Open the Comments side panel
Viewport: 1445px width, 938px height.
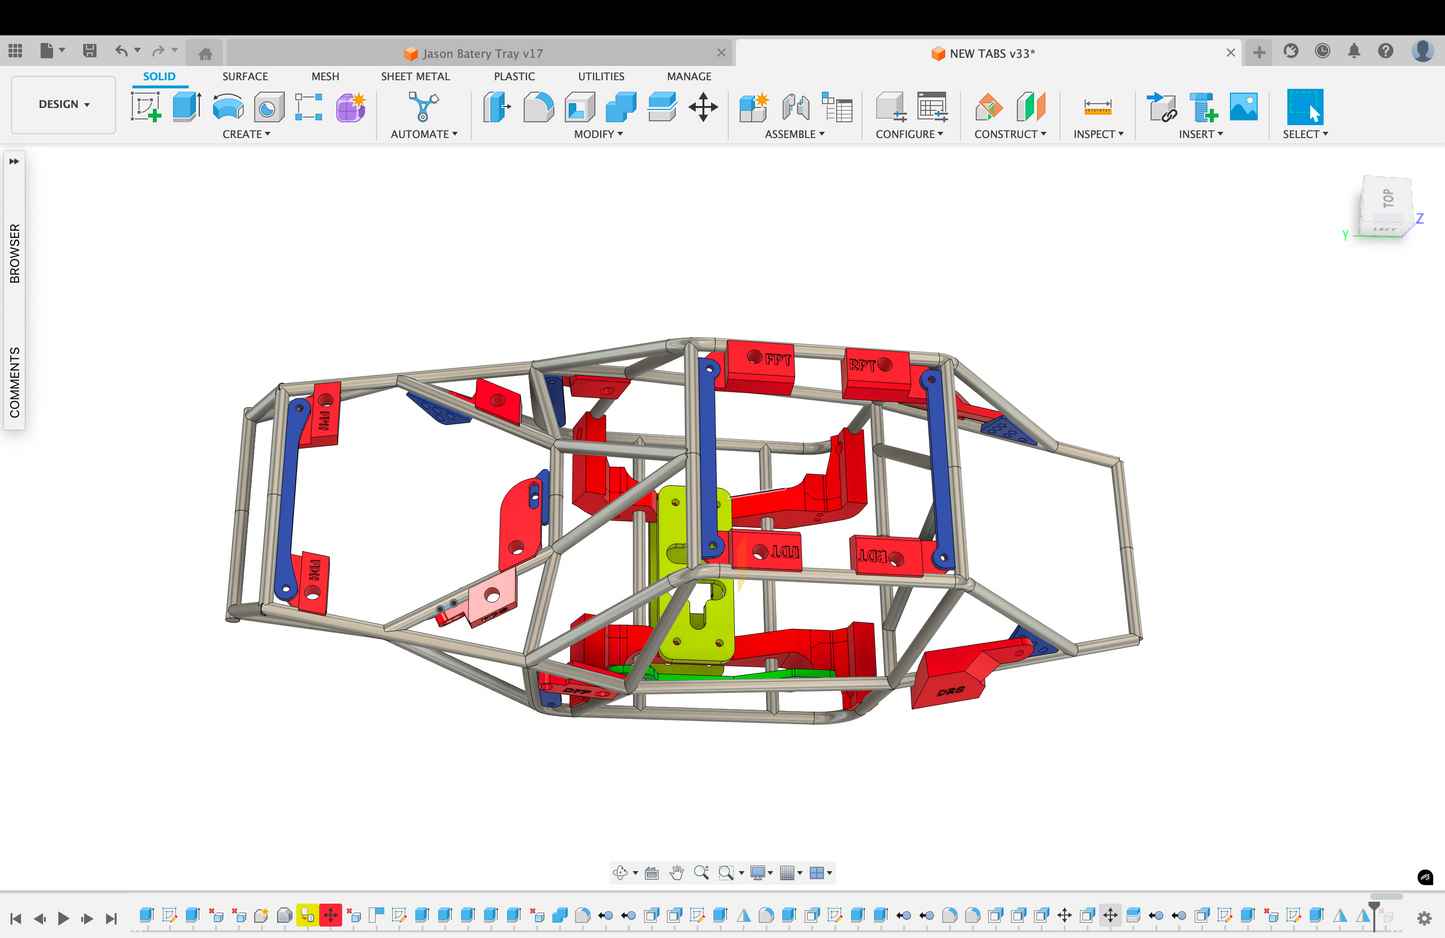tap(14, 382)
